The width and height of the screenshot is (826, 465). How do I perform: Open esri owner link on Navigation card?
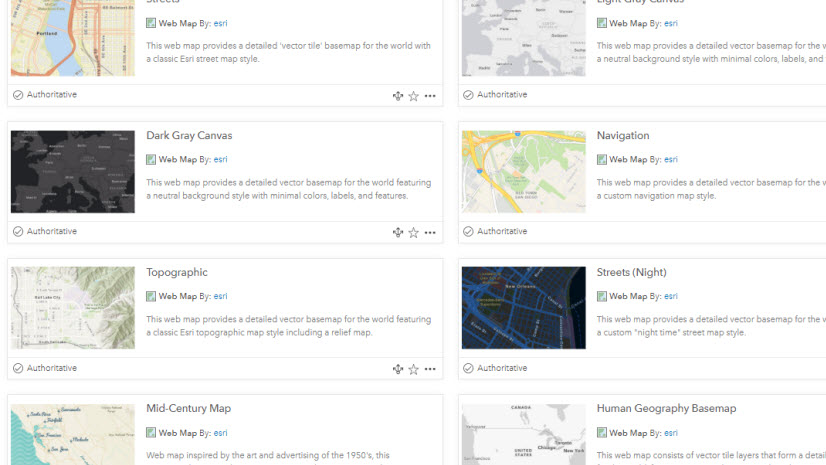[x=671, y=160]
